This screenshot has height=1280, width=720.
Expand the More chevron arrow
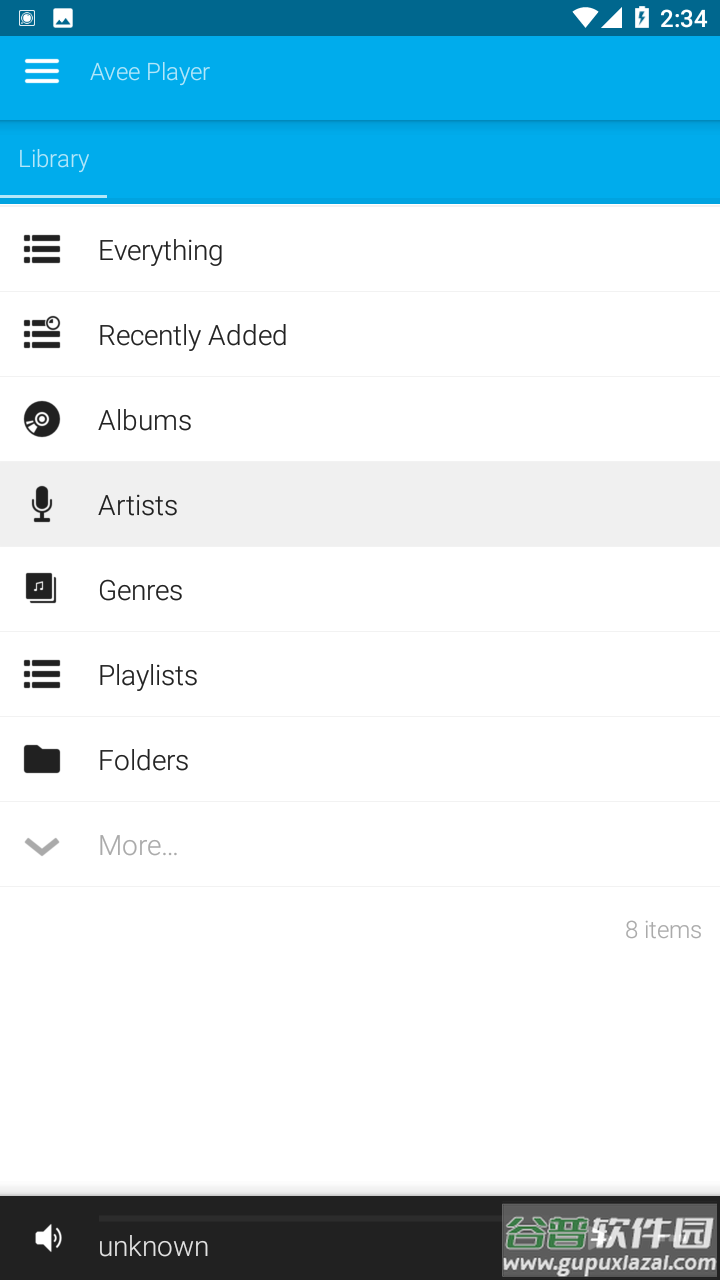(x=42, y=846)
